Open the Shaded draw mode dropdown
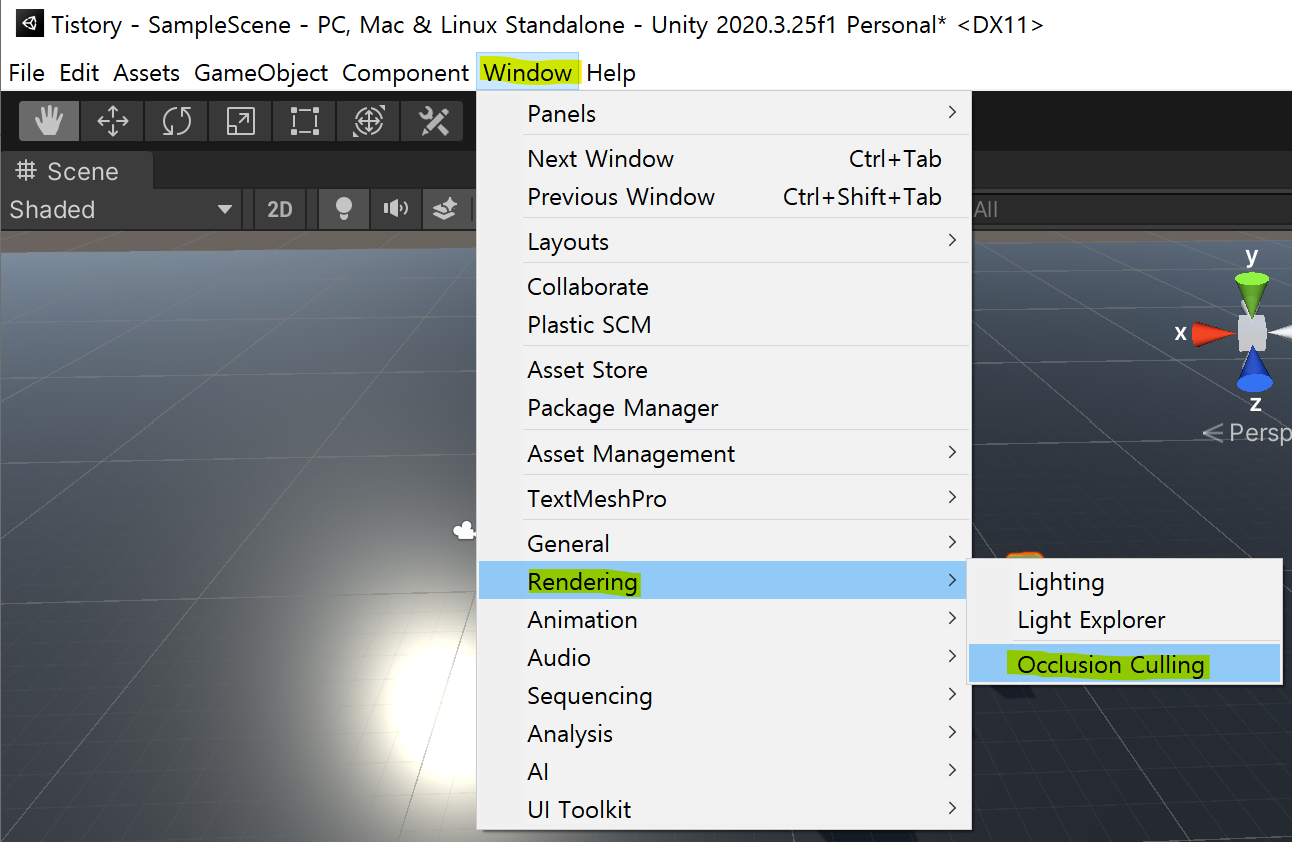 pyautogui.click(x=120, y=209)
